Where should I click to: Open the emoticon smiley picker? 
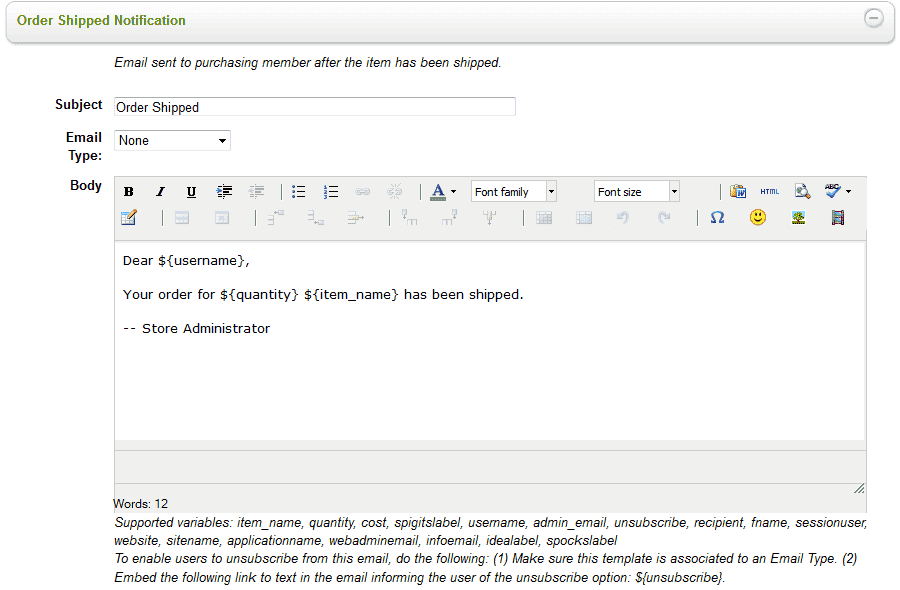click(758, 217)
